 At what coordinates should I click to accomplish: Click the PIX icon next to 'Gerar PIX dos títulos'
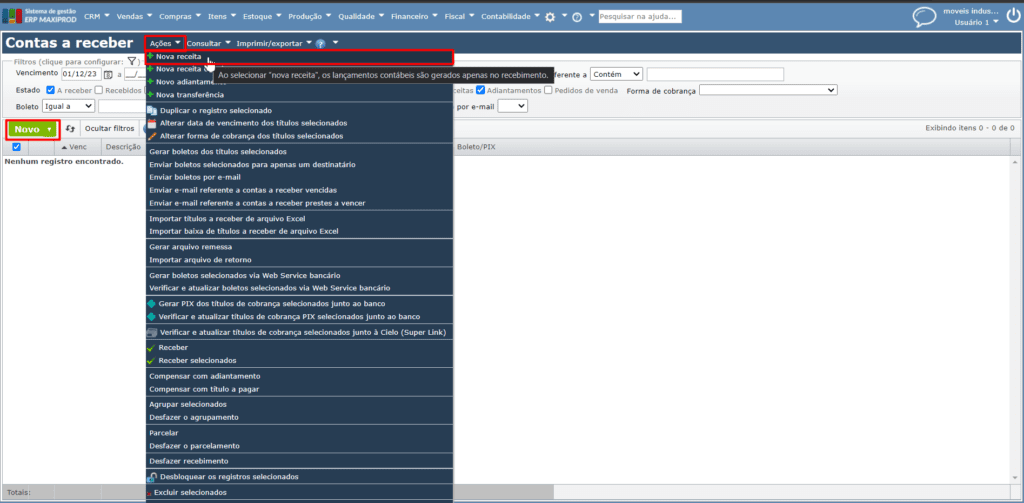152,304
